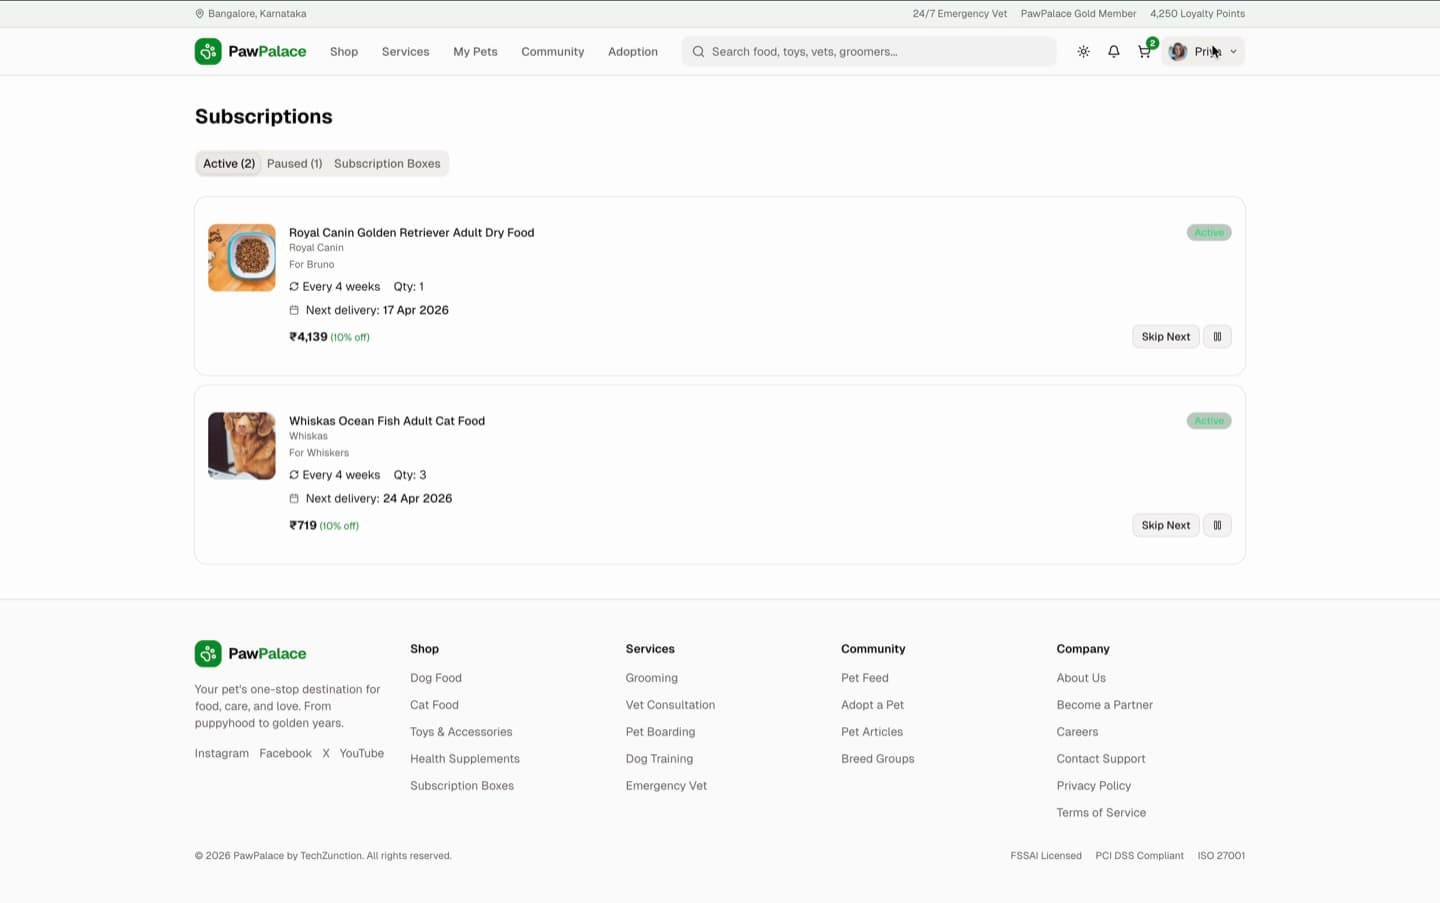
Task: Open the Priya user avatar menu
Action: click(x=1178, y=52)
